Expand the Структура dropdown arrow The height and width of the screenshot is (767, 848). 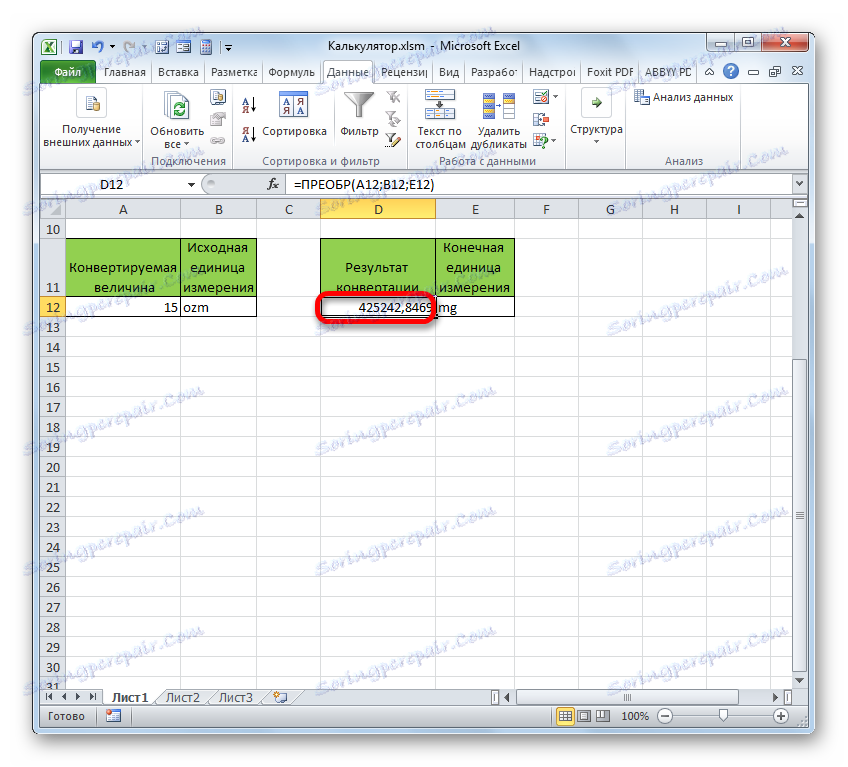(x=597, y=142)
